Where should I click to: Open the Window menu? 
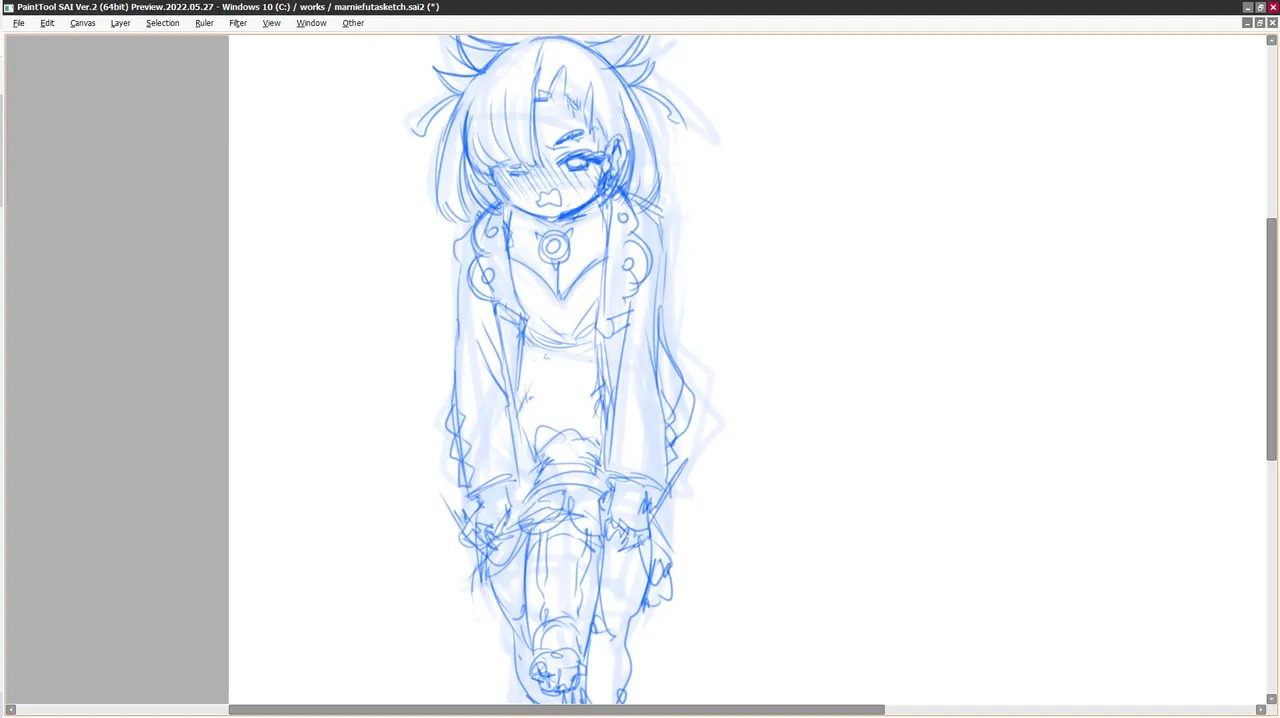(311, 23)
